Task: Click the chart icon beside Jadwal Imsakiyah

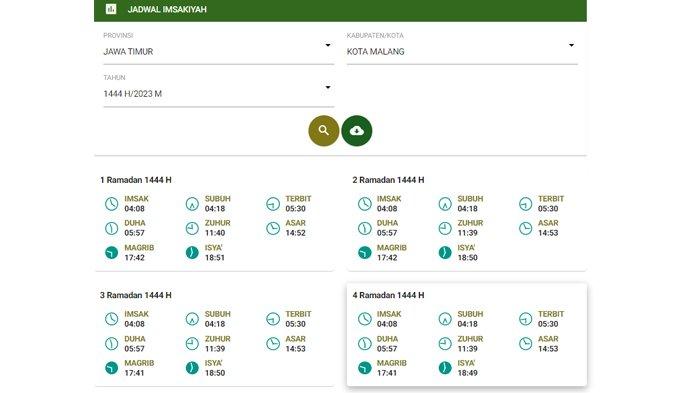Action: (111, 9)
